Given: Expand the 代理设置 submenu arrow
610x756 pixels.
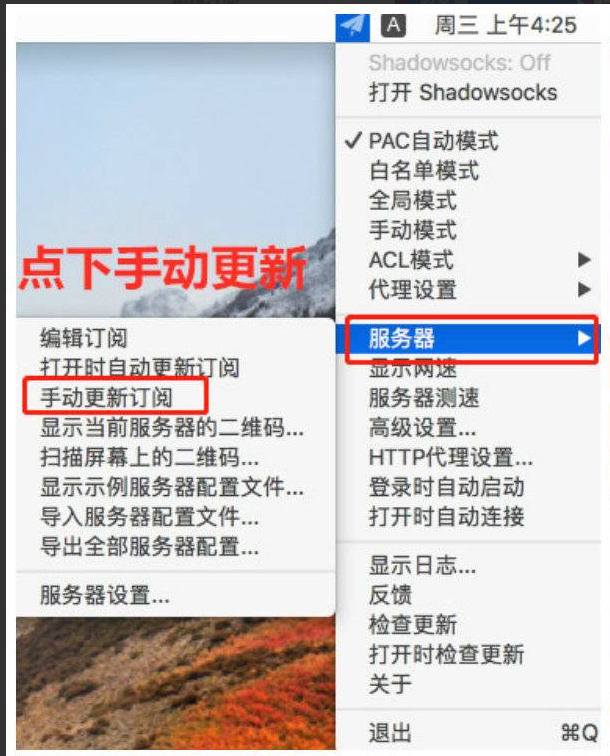Looking at the screenshot, I should pyautogui.click(x=584, y=289).
